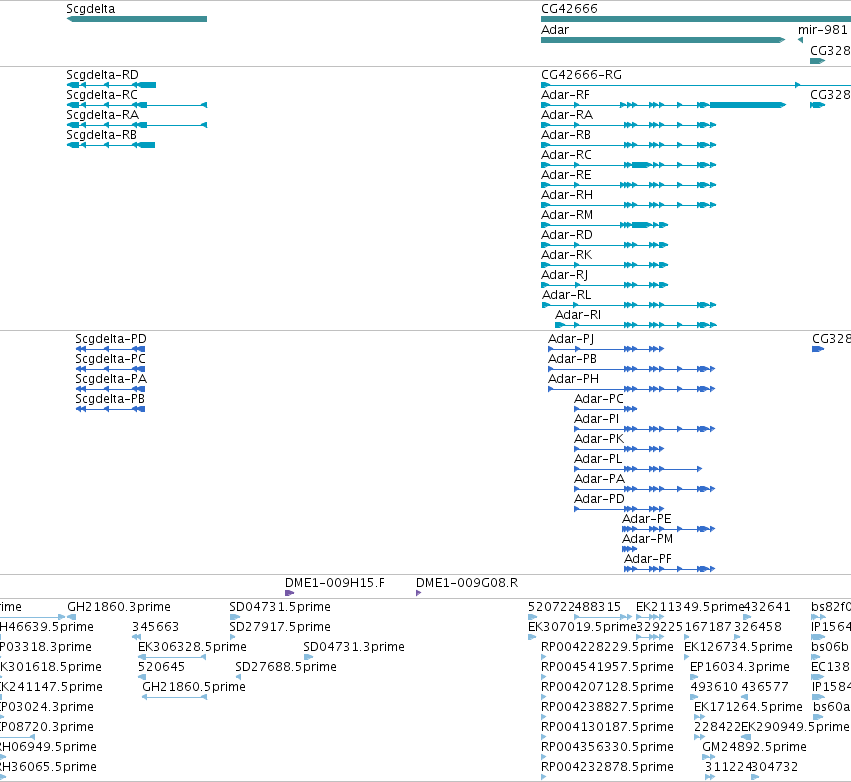851x782 pixels.
Task: Select protein Scgdelta-PA
Action: click(110, 389)
